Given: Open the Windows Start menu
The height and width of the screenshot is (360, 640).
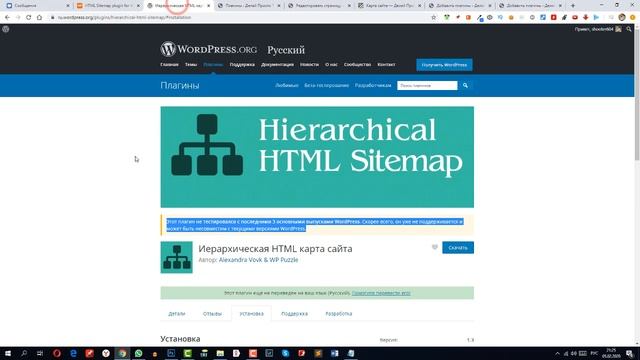Looking at the screenshot, I should 7,353.
